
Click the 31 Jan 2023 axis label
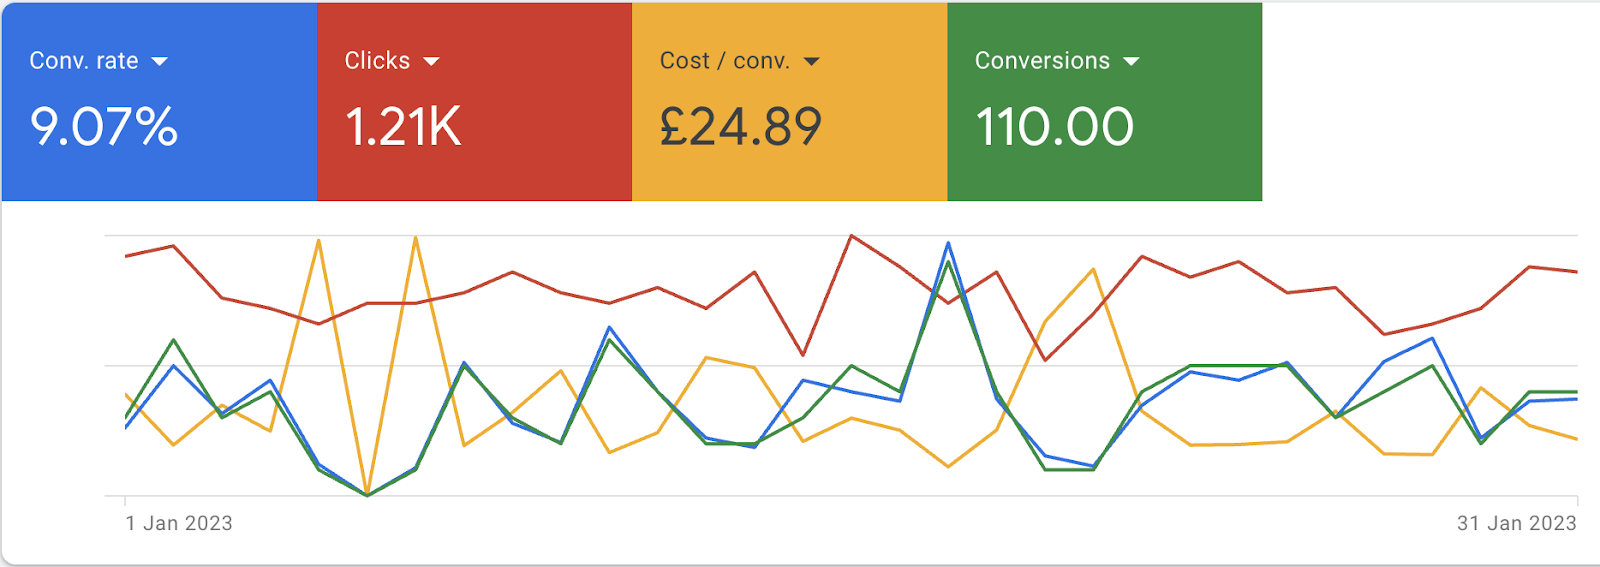tap(1516, 523)
